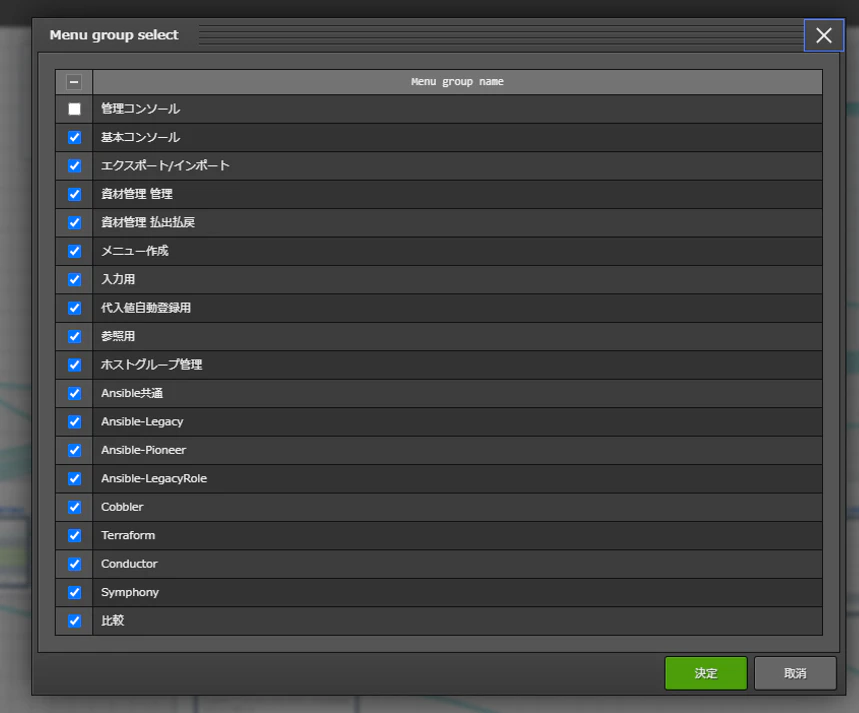Viewport: 859px width, 713px height.
Task: Select the 基本コンソール row label
Action: [x=140, y=137]
